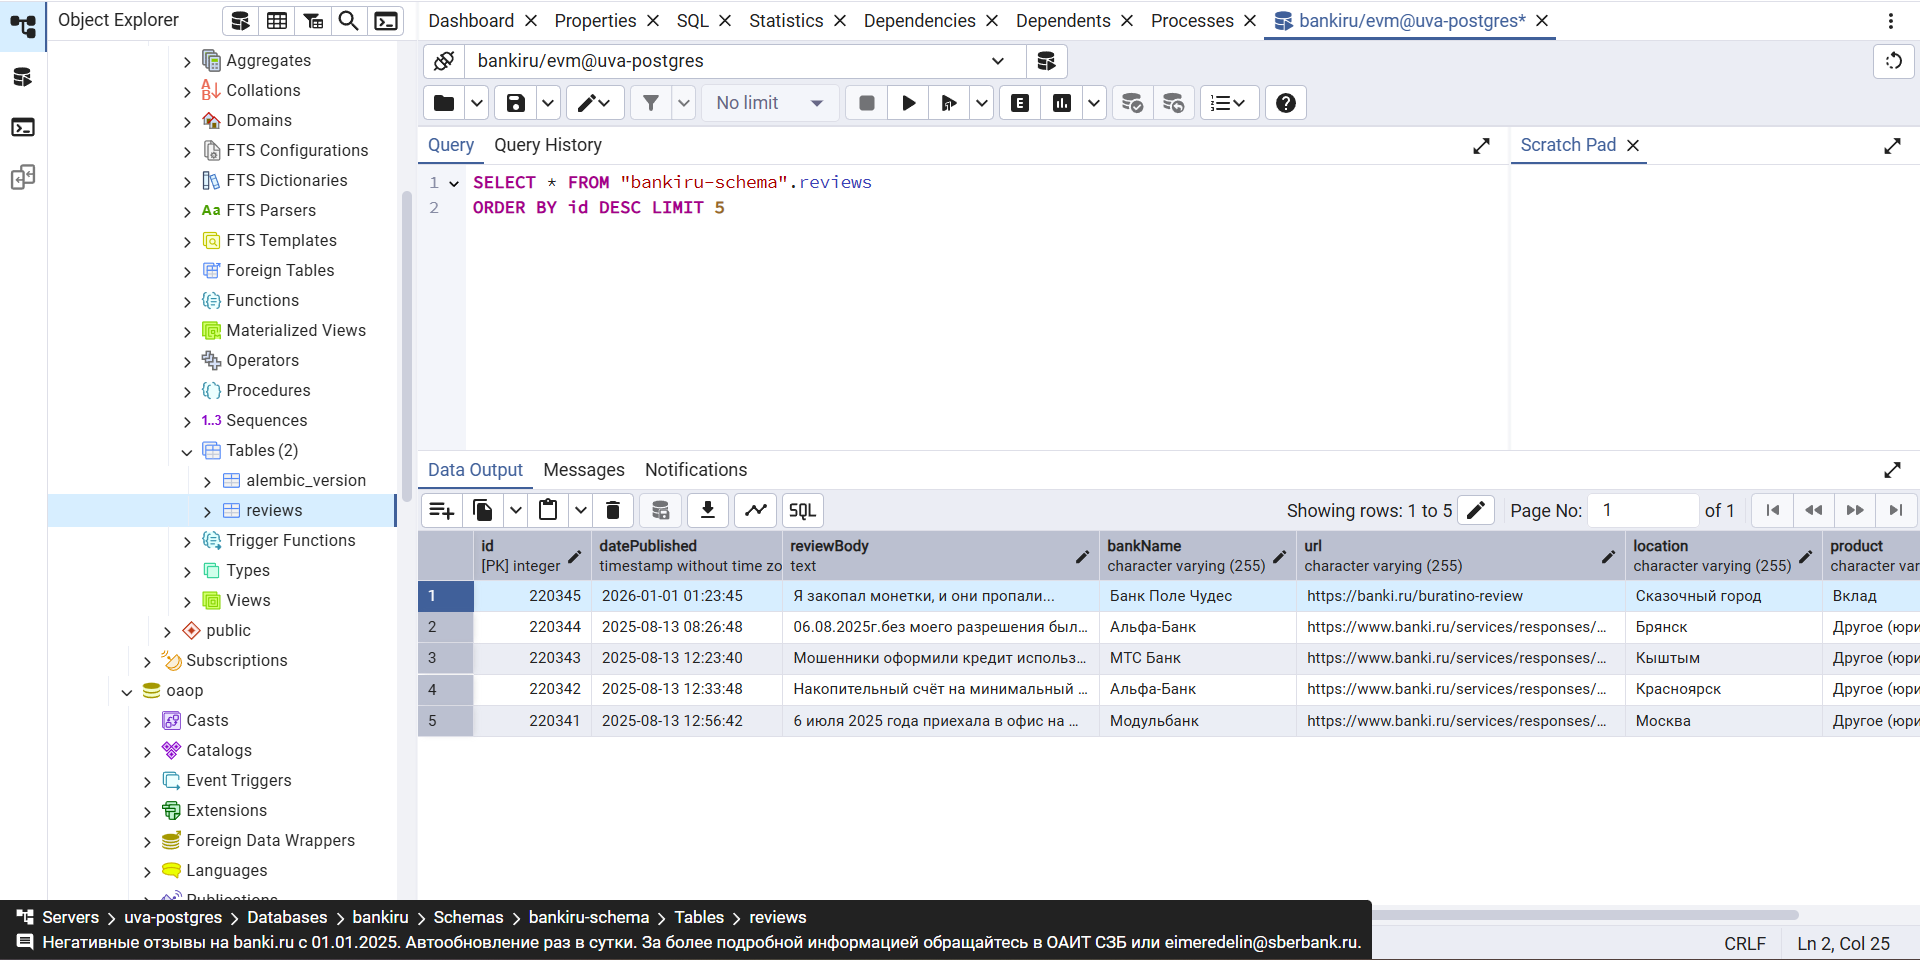Open the Save File options arrow
The height and width of the screenshot is (960, 1920).
(x=548, y=103)
